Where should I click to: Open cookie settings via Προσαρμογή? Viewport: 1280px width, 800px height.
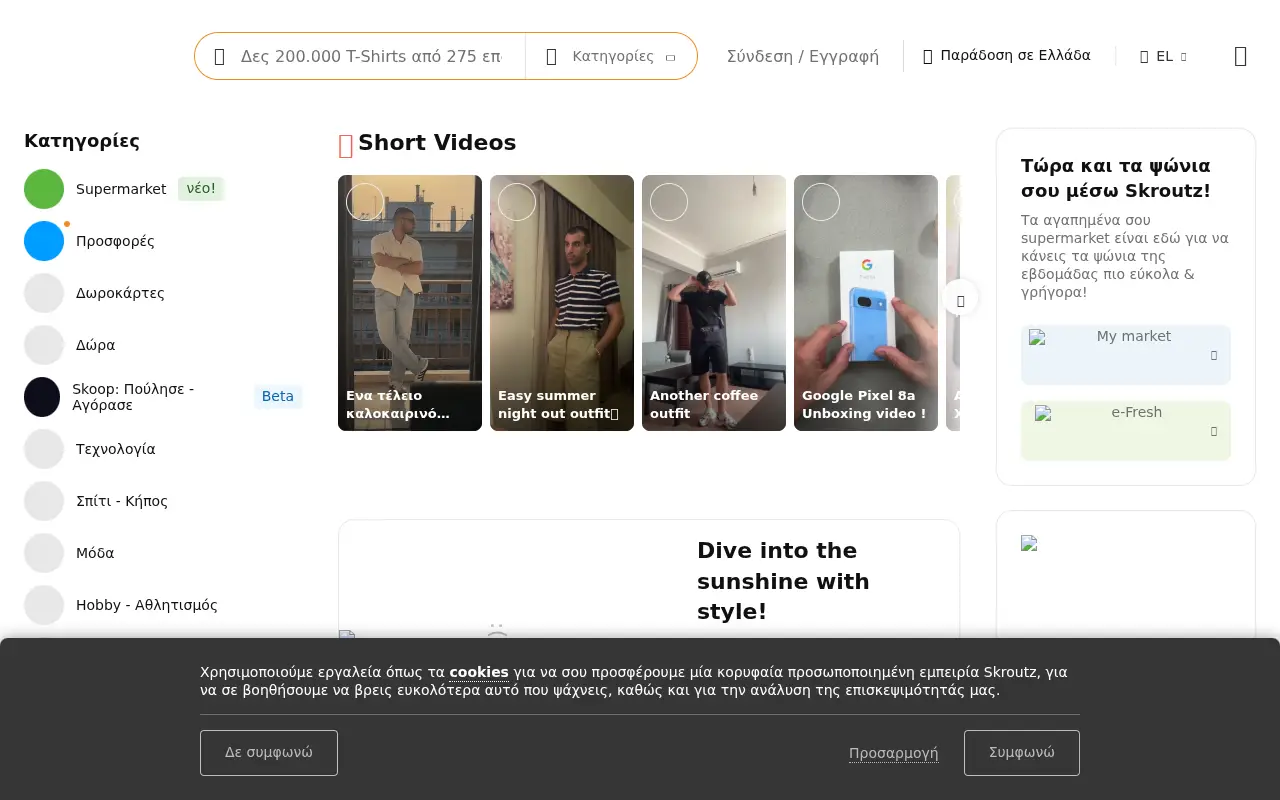(894, 753)
